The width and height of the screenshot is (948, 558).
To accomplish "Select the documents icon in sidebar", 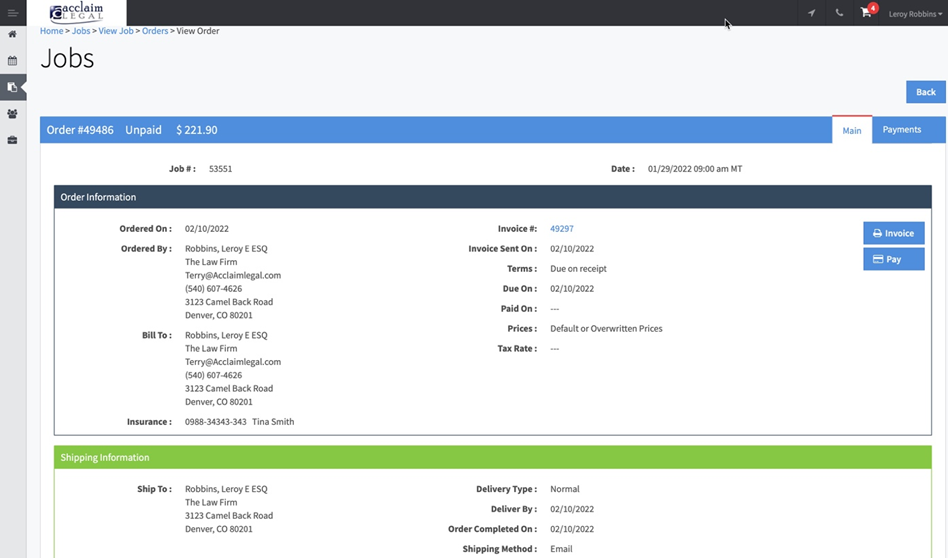I will [x=12, y=87].
